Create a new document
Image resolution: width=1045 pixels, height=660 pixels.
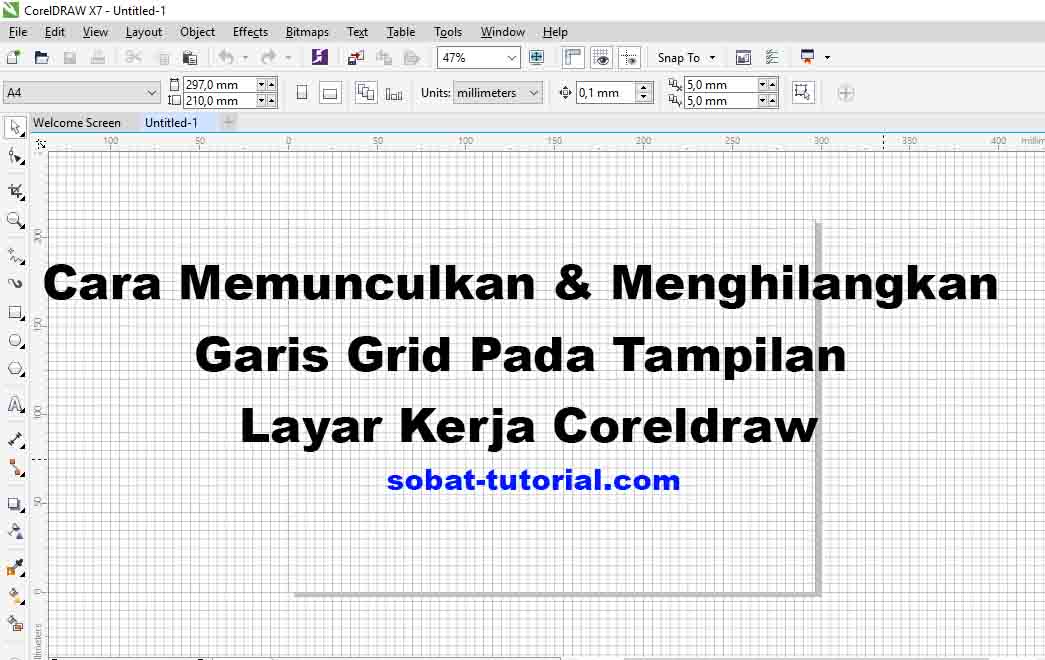click(x=13, y=57)
